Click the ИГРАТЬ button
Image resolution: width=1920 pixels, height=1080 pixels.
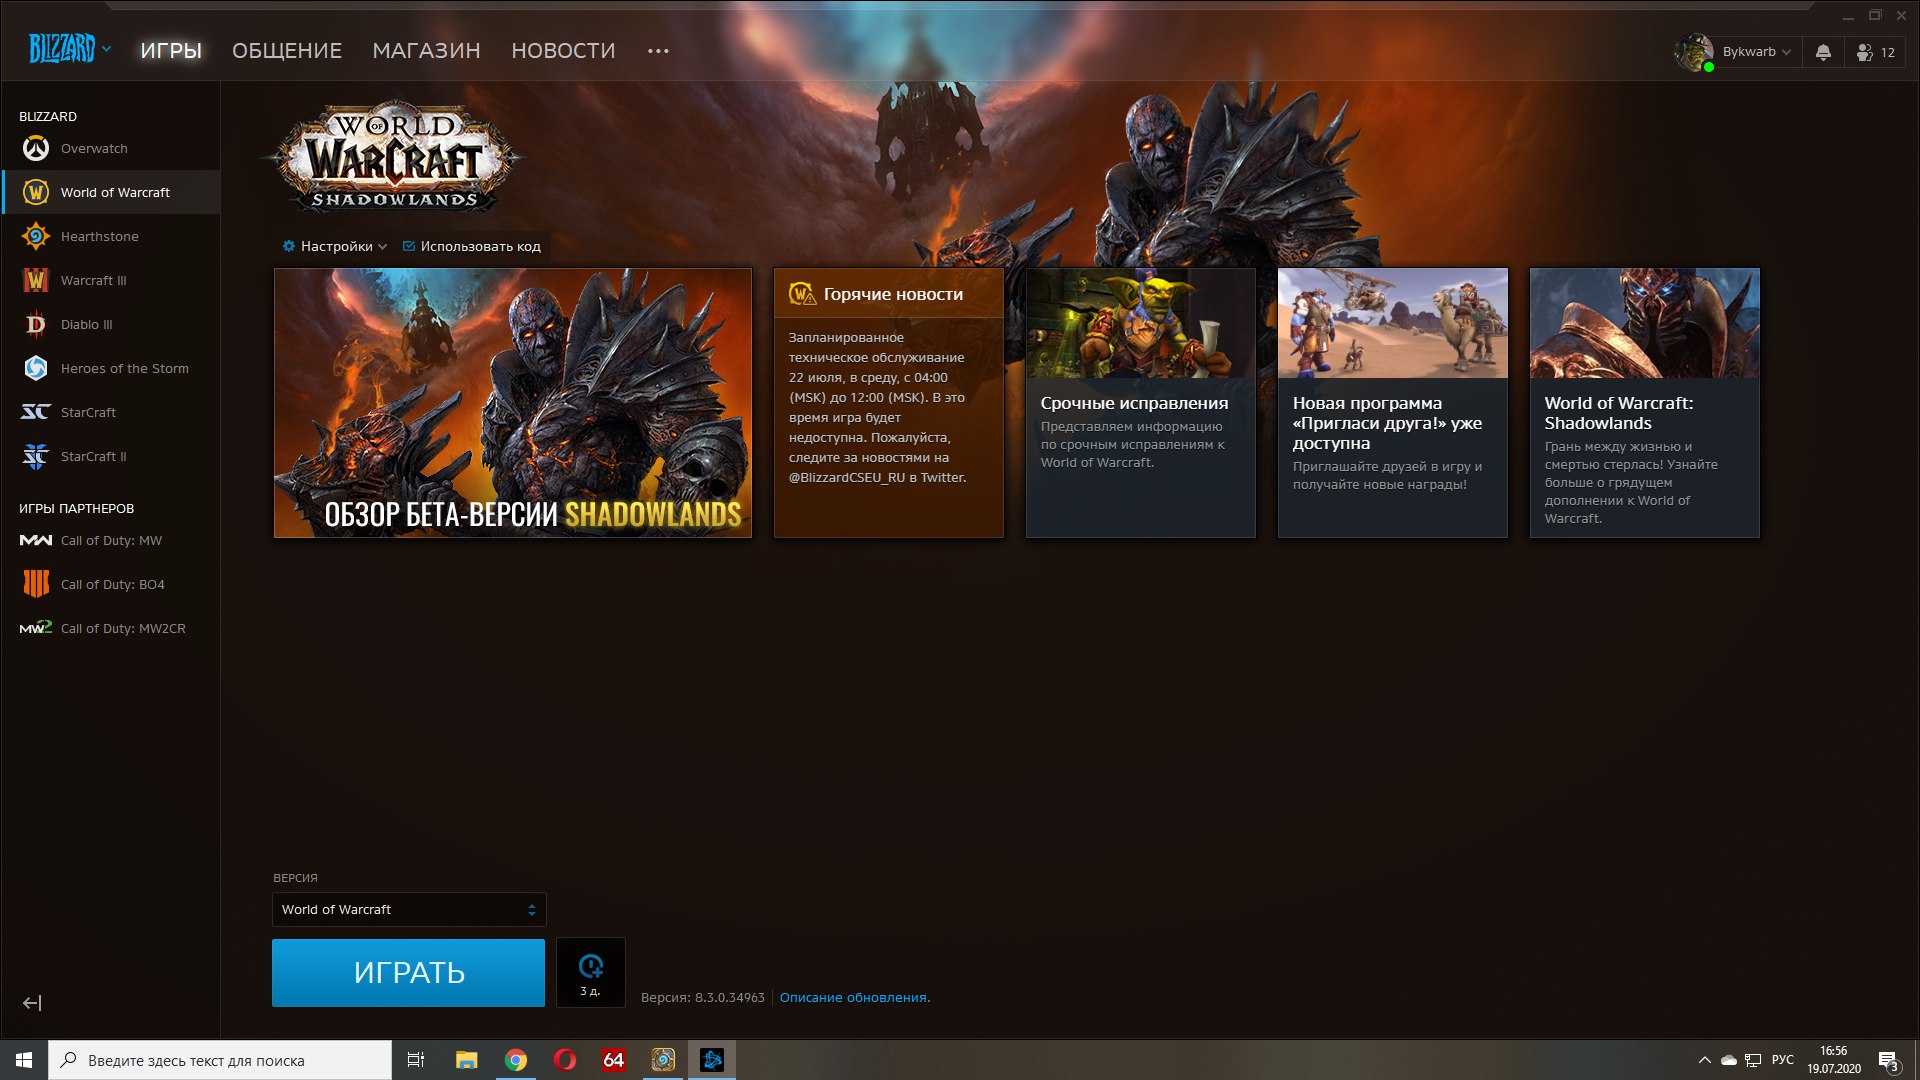pyautogui.click(x=408, y=972)
